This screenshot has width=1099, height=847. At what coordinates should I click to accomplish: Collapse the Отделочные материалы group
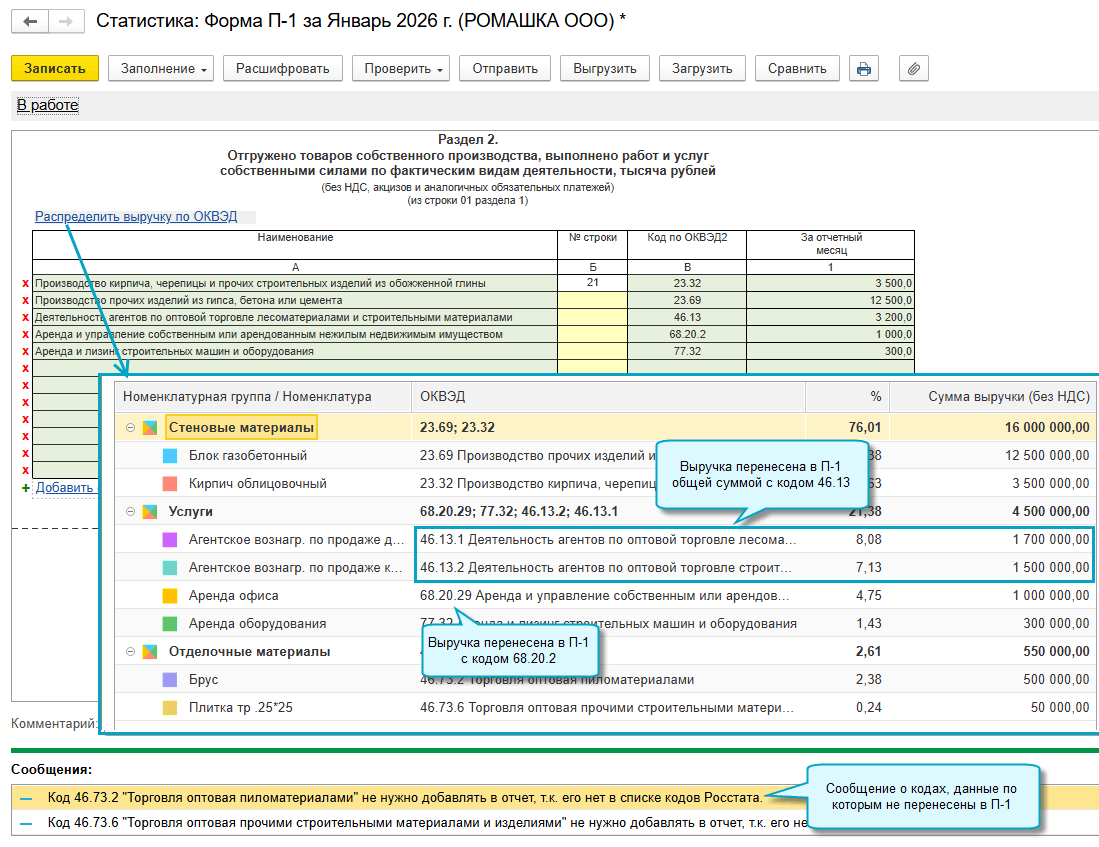pos(130,652)
